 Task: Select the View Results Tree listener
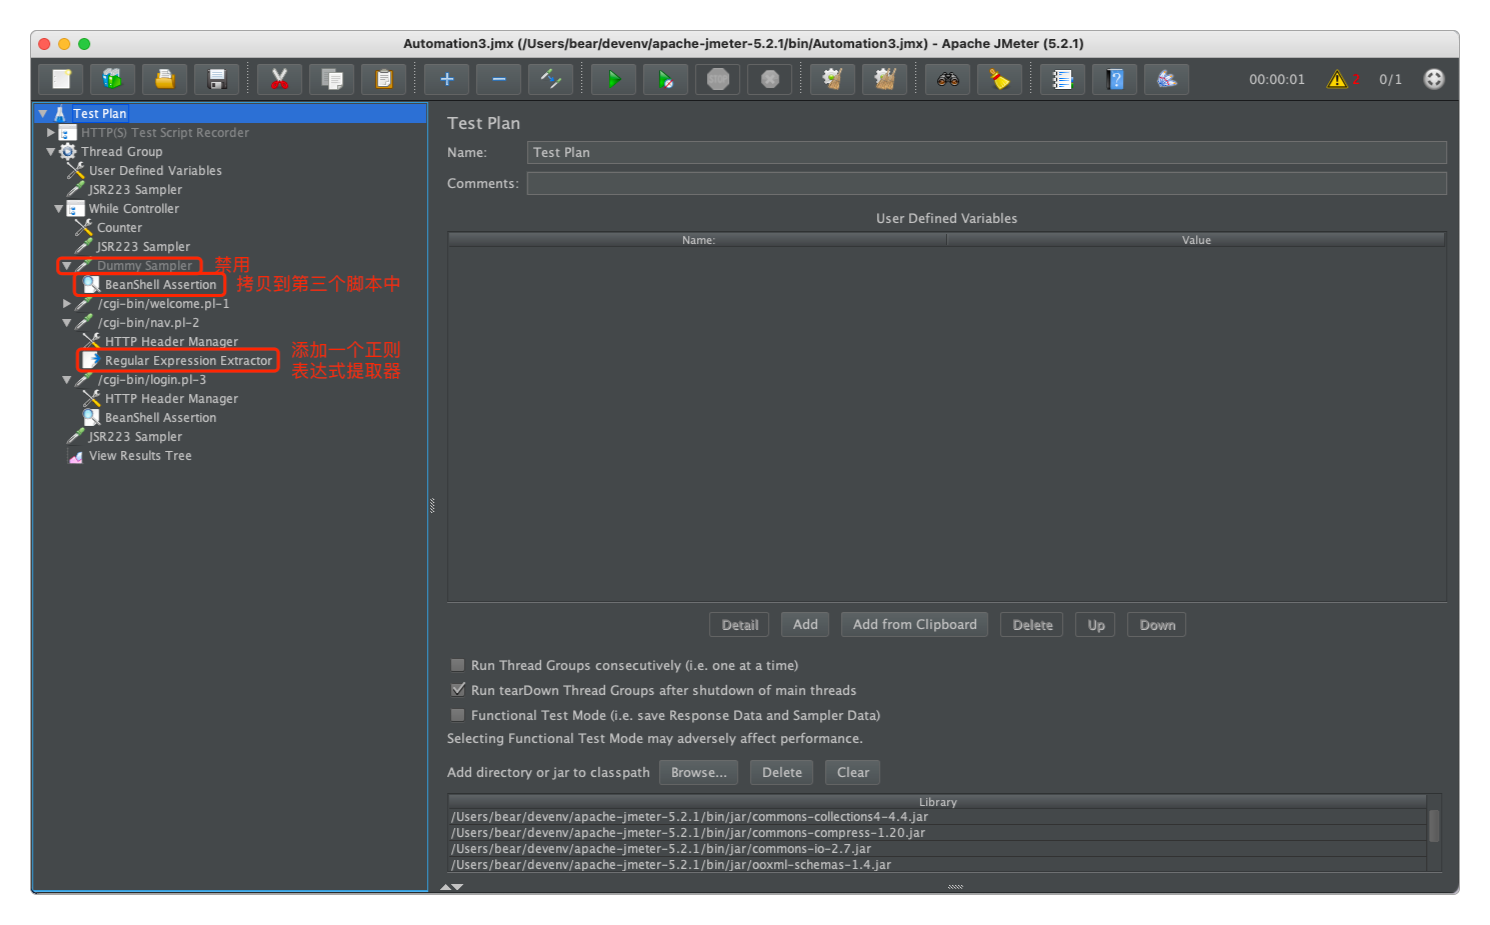(140, 456)
